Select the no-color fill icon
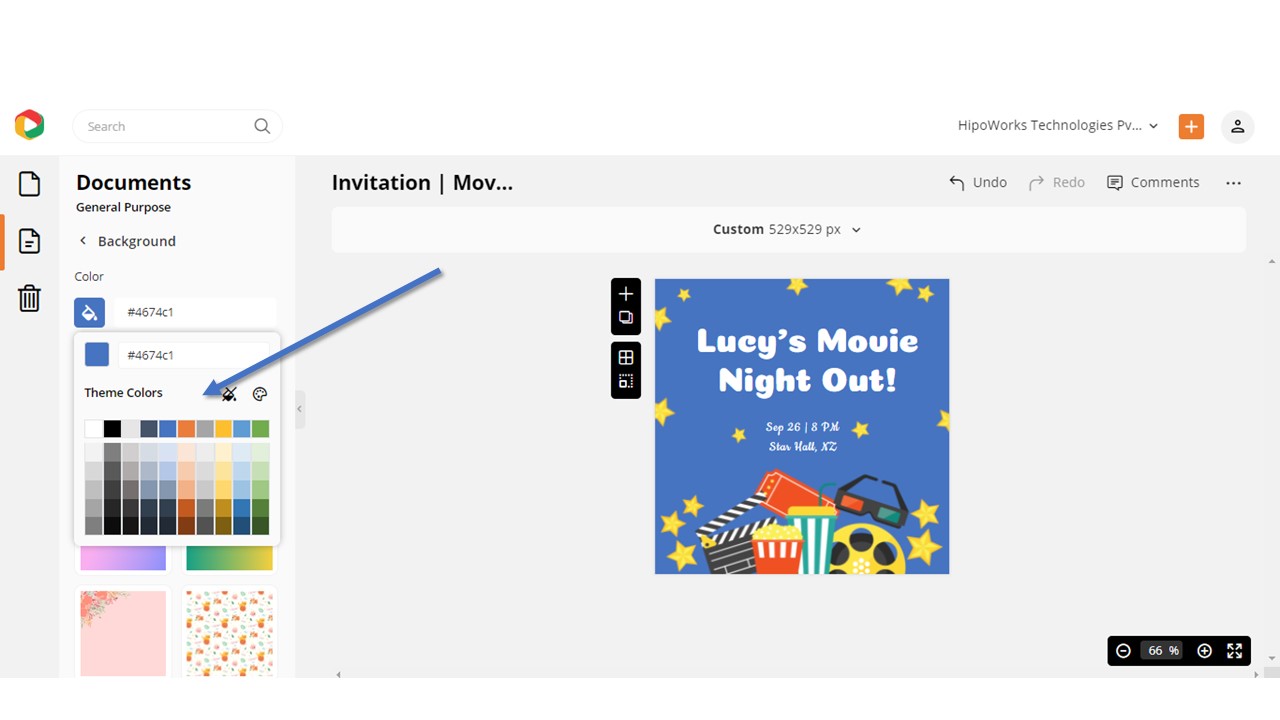The height and width of the screenshot is (720, 1280). click(x=228, y=393)
